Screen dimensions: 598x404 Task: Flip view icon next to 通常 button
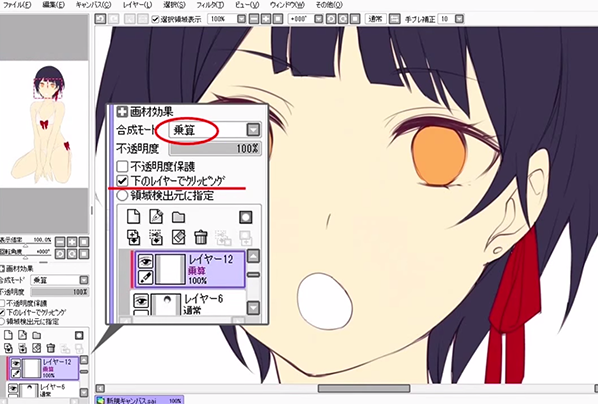point(394,19)
